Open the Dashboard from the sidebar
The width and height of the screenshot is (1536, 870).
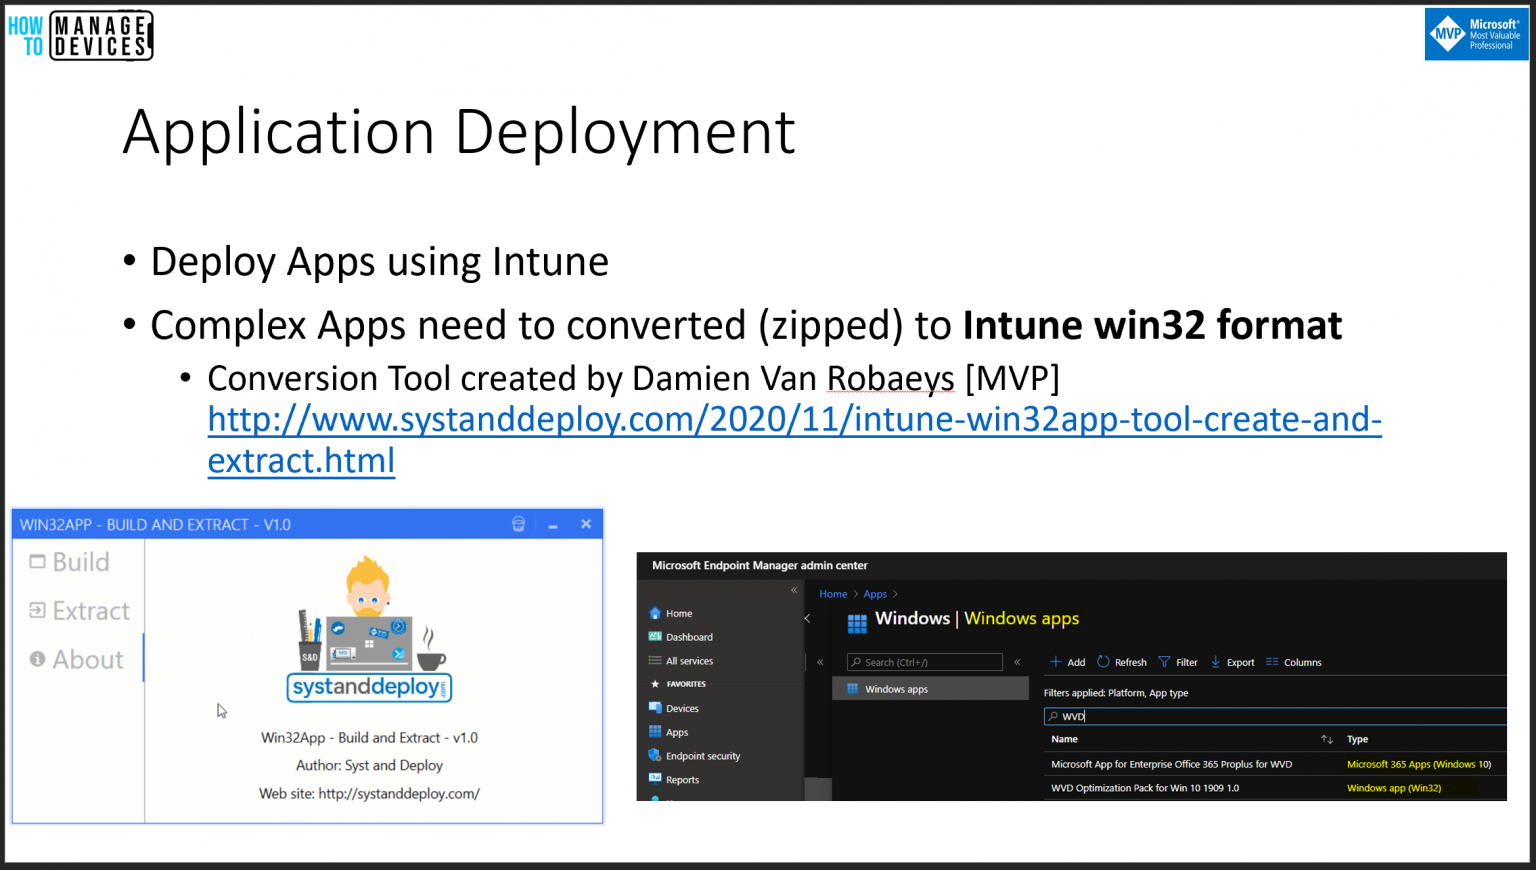655,636
